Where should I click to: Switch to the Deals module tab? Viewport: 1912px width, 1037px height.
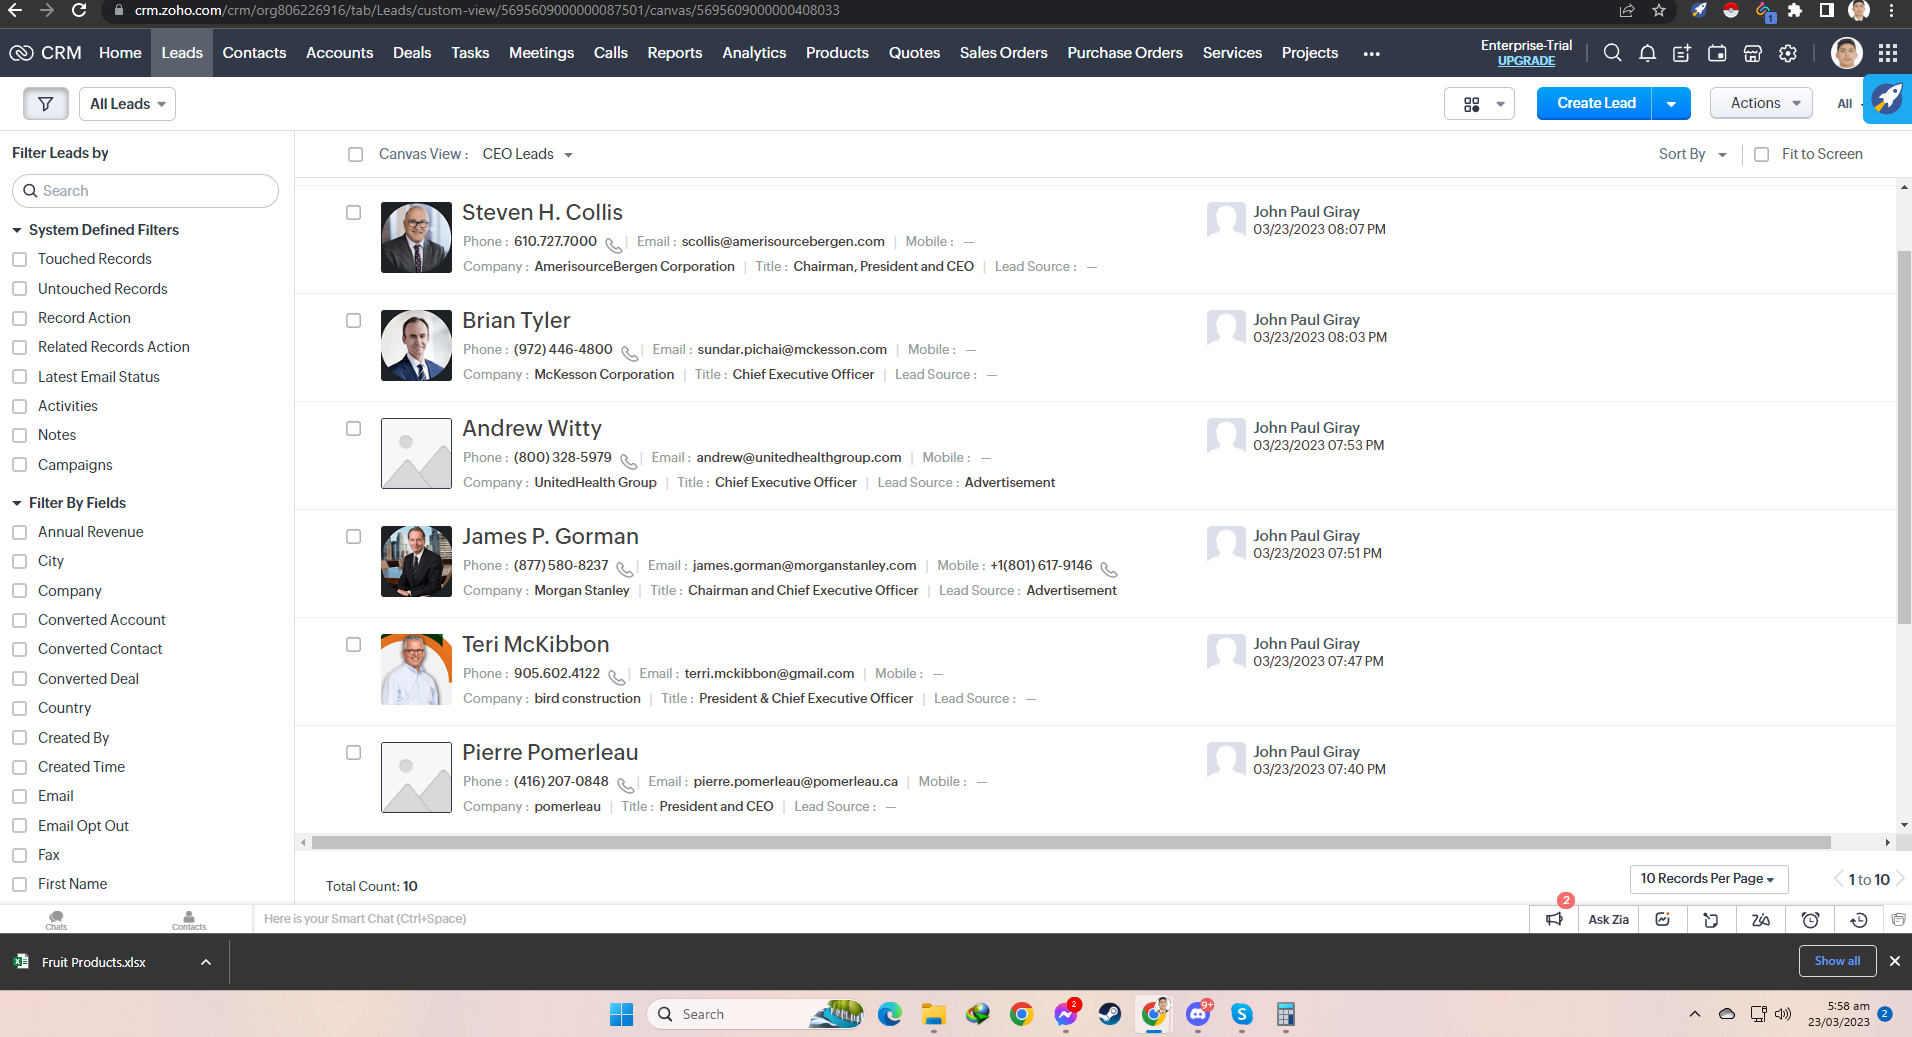(412, 53)
